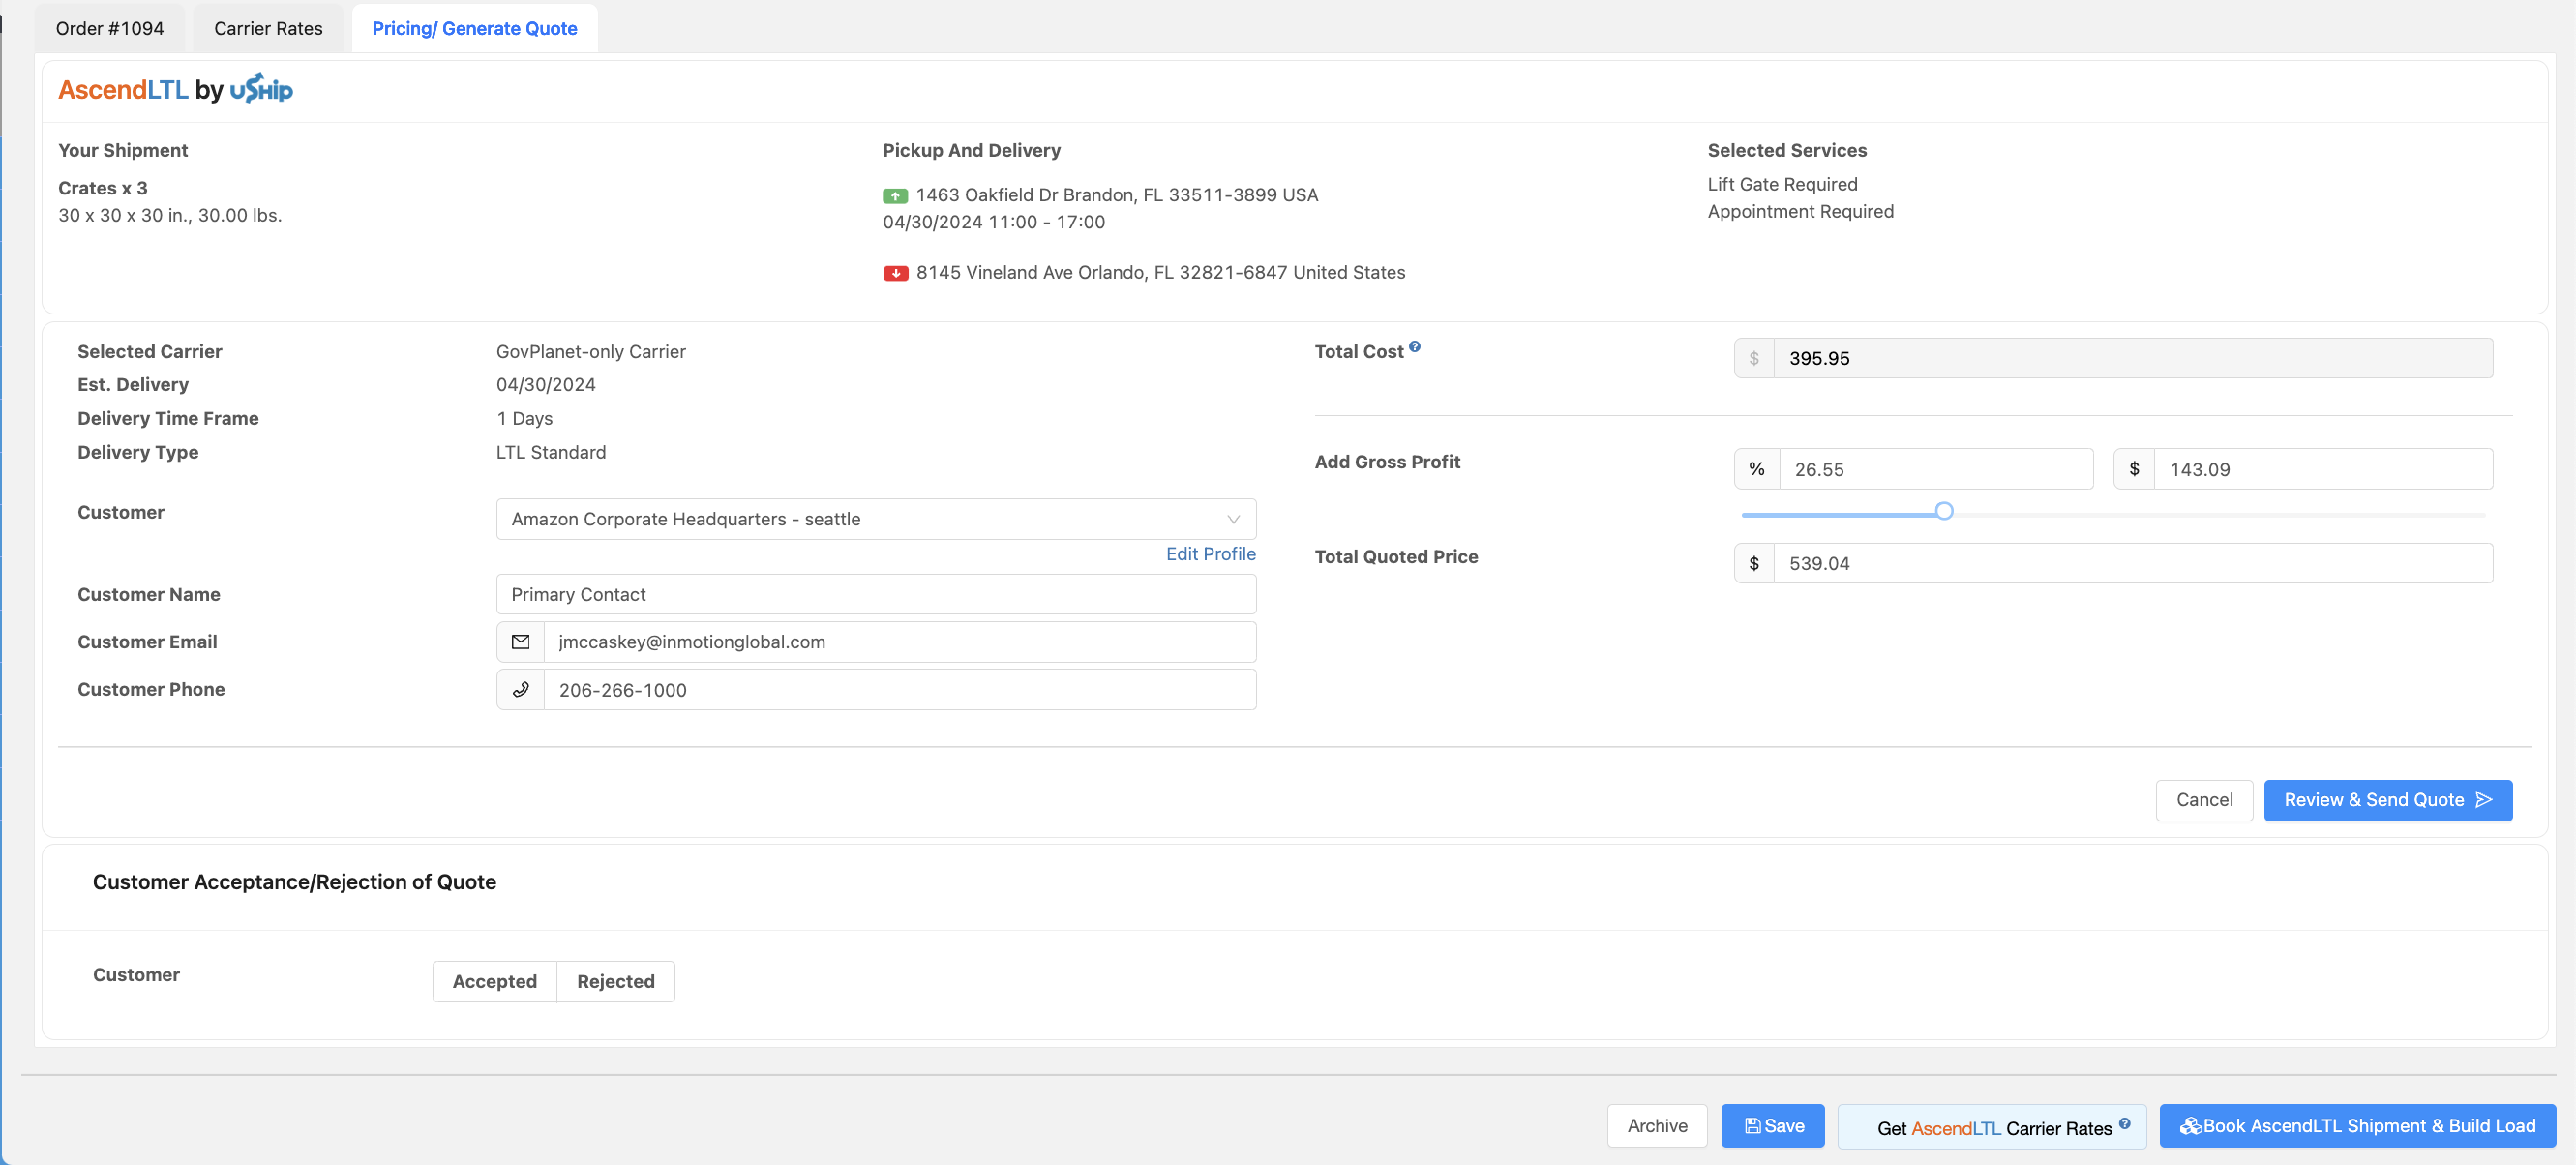Image resolution: width=2576 pixels, height=1165 pixels.
Task: Open the Customer dropdown for Amazon Corporate Headquarters
Action: [x=860, y=519]
